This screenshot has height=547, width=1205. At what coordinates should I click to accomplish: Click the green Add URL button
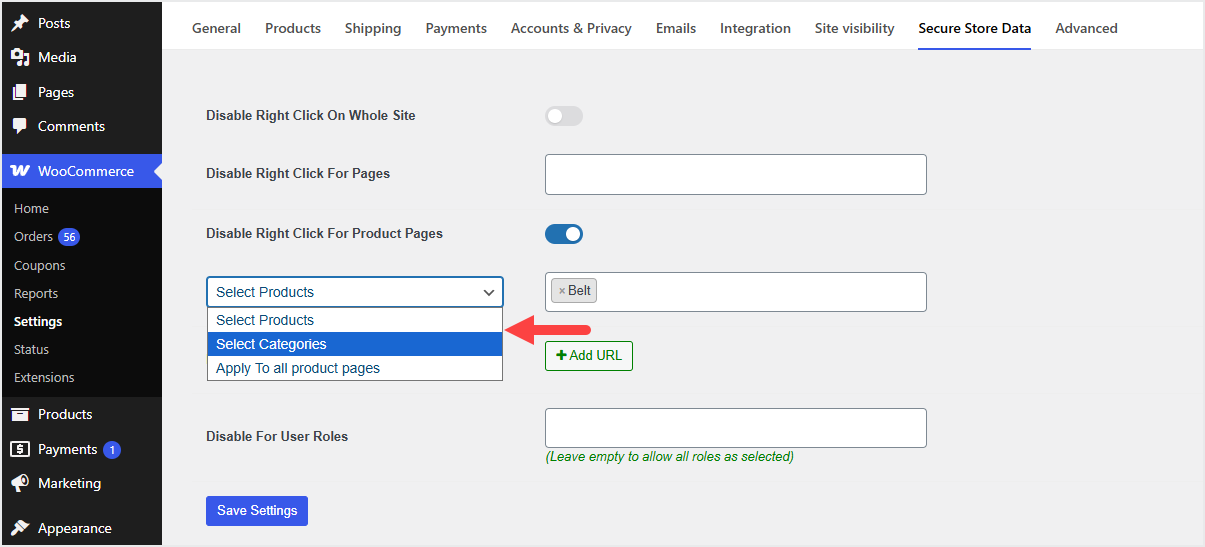tap(589, 356)
